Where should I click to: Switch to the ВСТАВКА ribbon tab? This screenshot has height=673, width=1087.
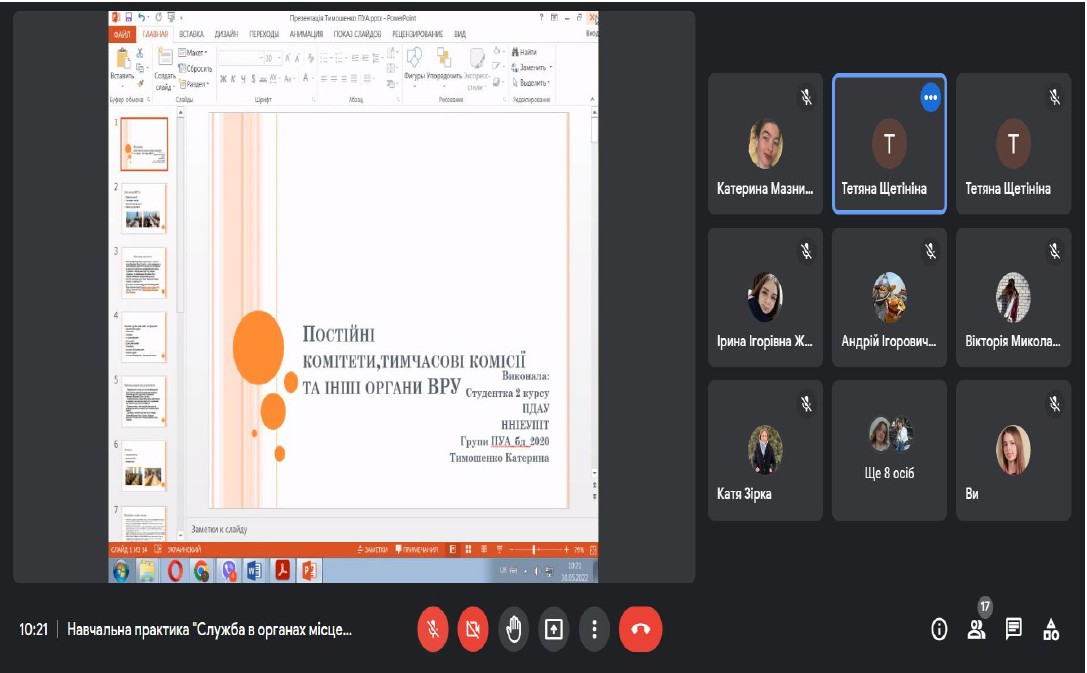pyautogui.click(x=191, y=33)
